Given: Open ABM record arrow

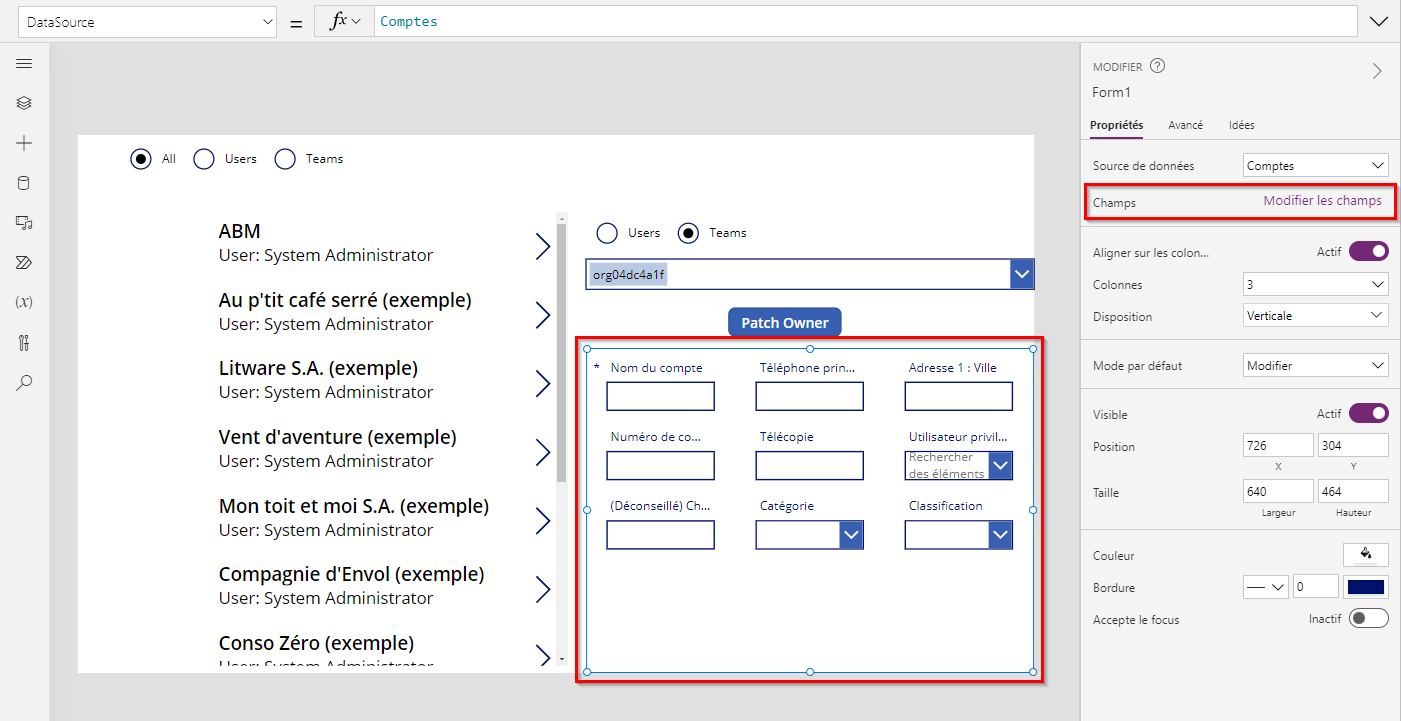Looking at the screenshot, I should [x=543, y=246].
